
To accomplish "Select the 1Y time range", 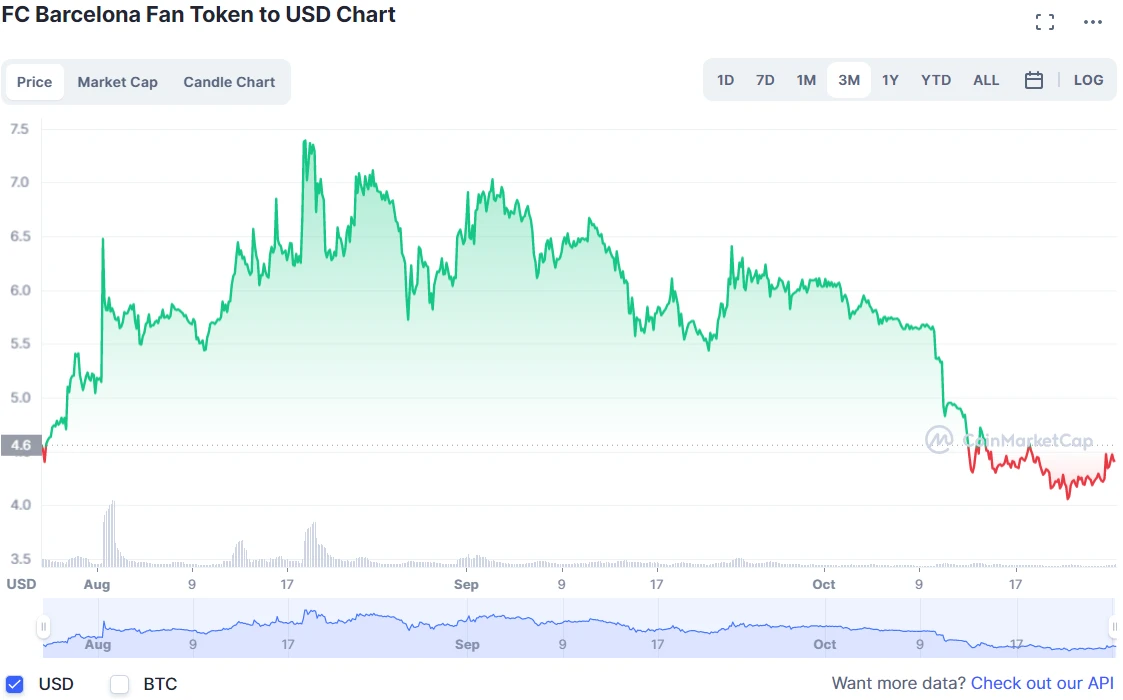I will coord(890,80).
